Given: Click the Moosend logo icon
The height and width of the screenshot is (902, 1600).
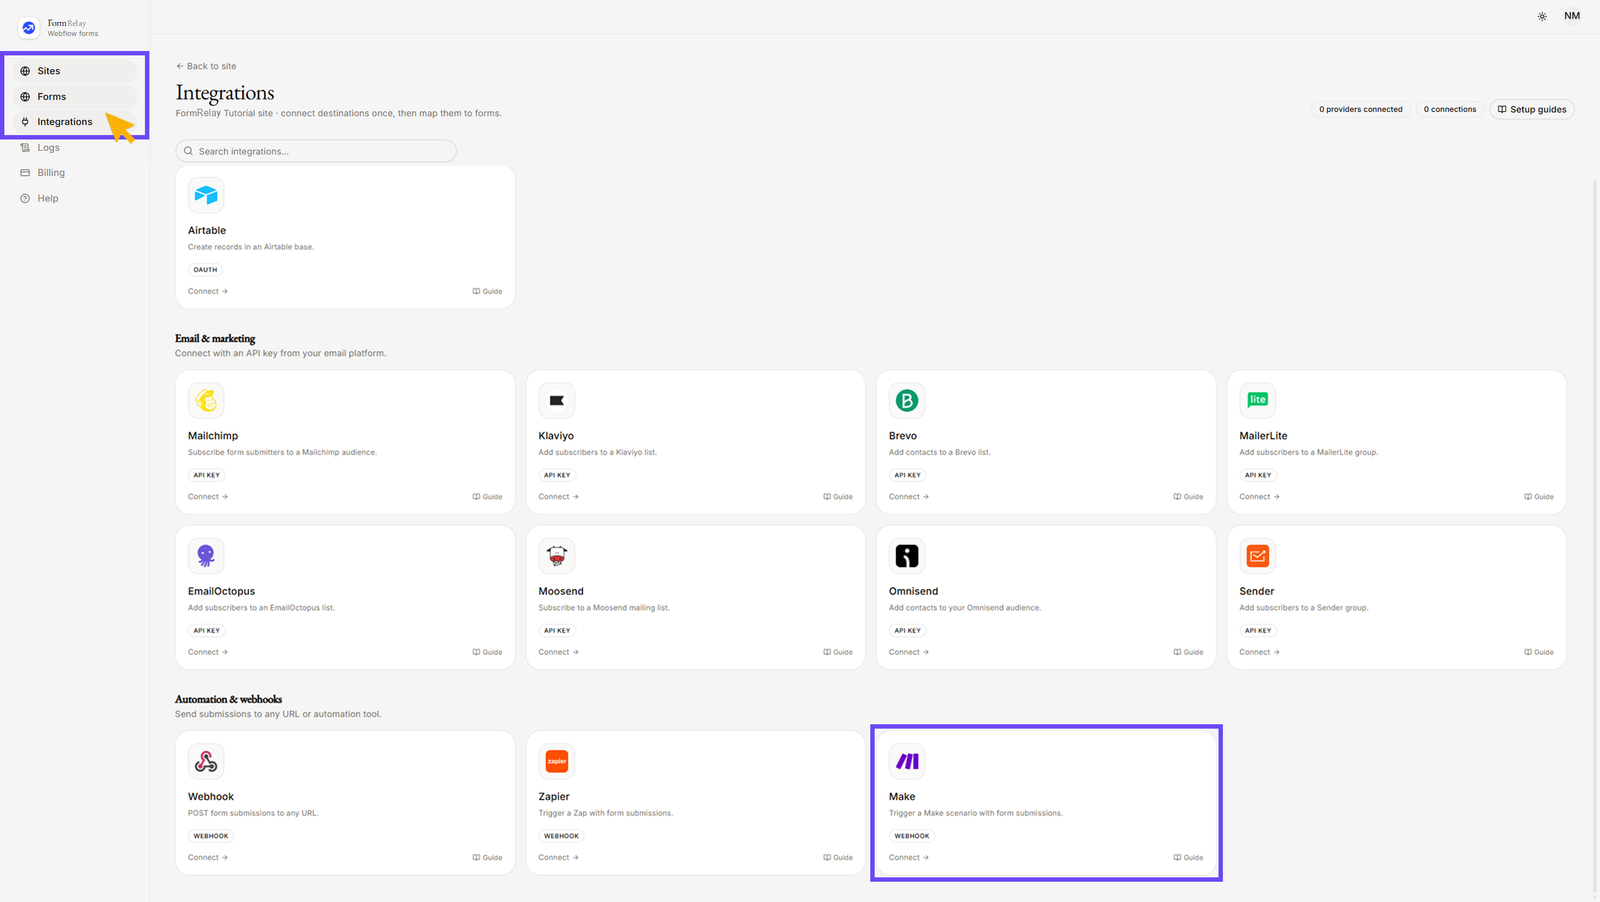Looking at the screenshot, I should click(557, 555).
